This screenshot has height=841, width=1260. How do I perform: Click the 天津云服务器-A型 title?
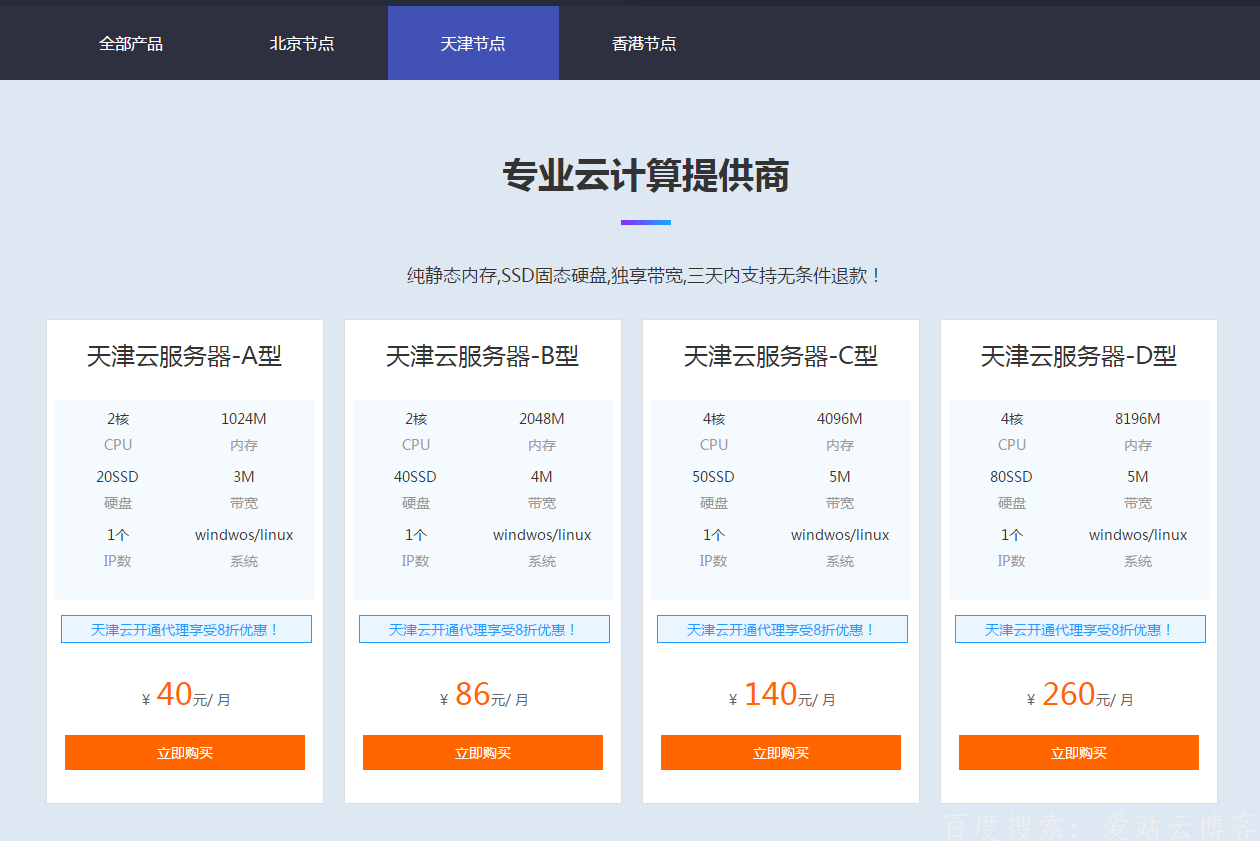[185, 356]
